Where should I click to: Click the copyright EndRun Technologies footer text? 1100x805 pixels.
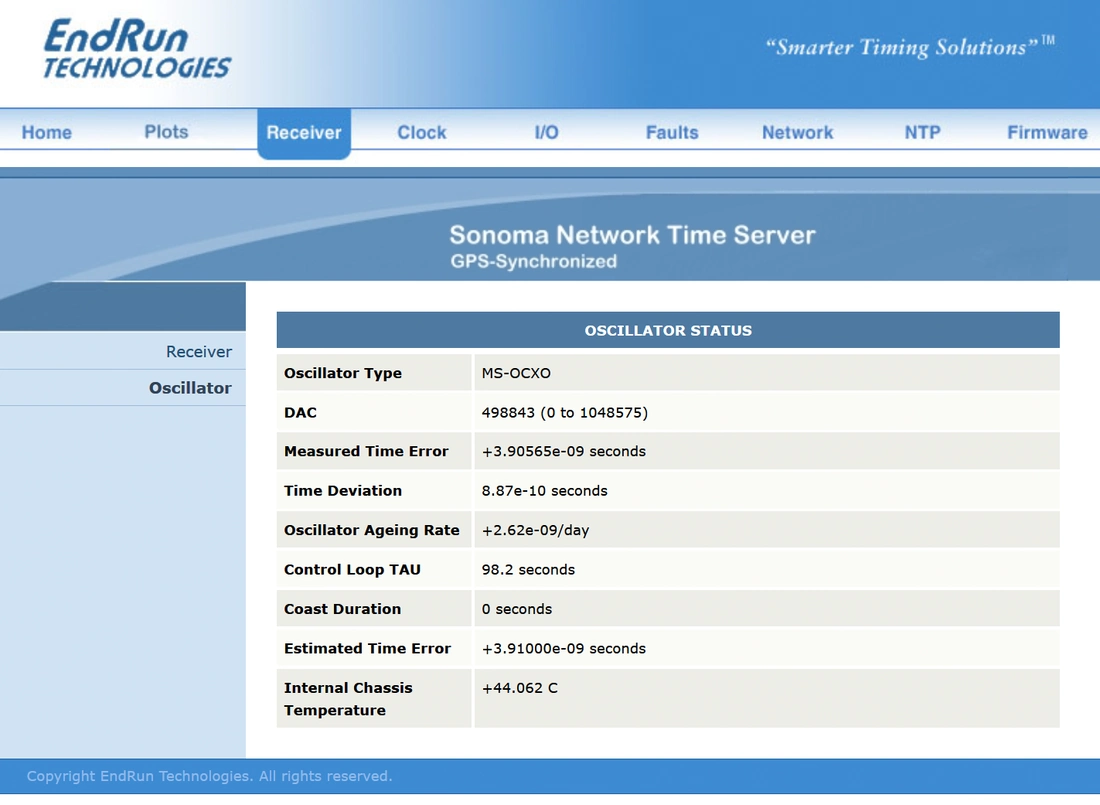pos(209,776)
